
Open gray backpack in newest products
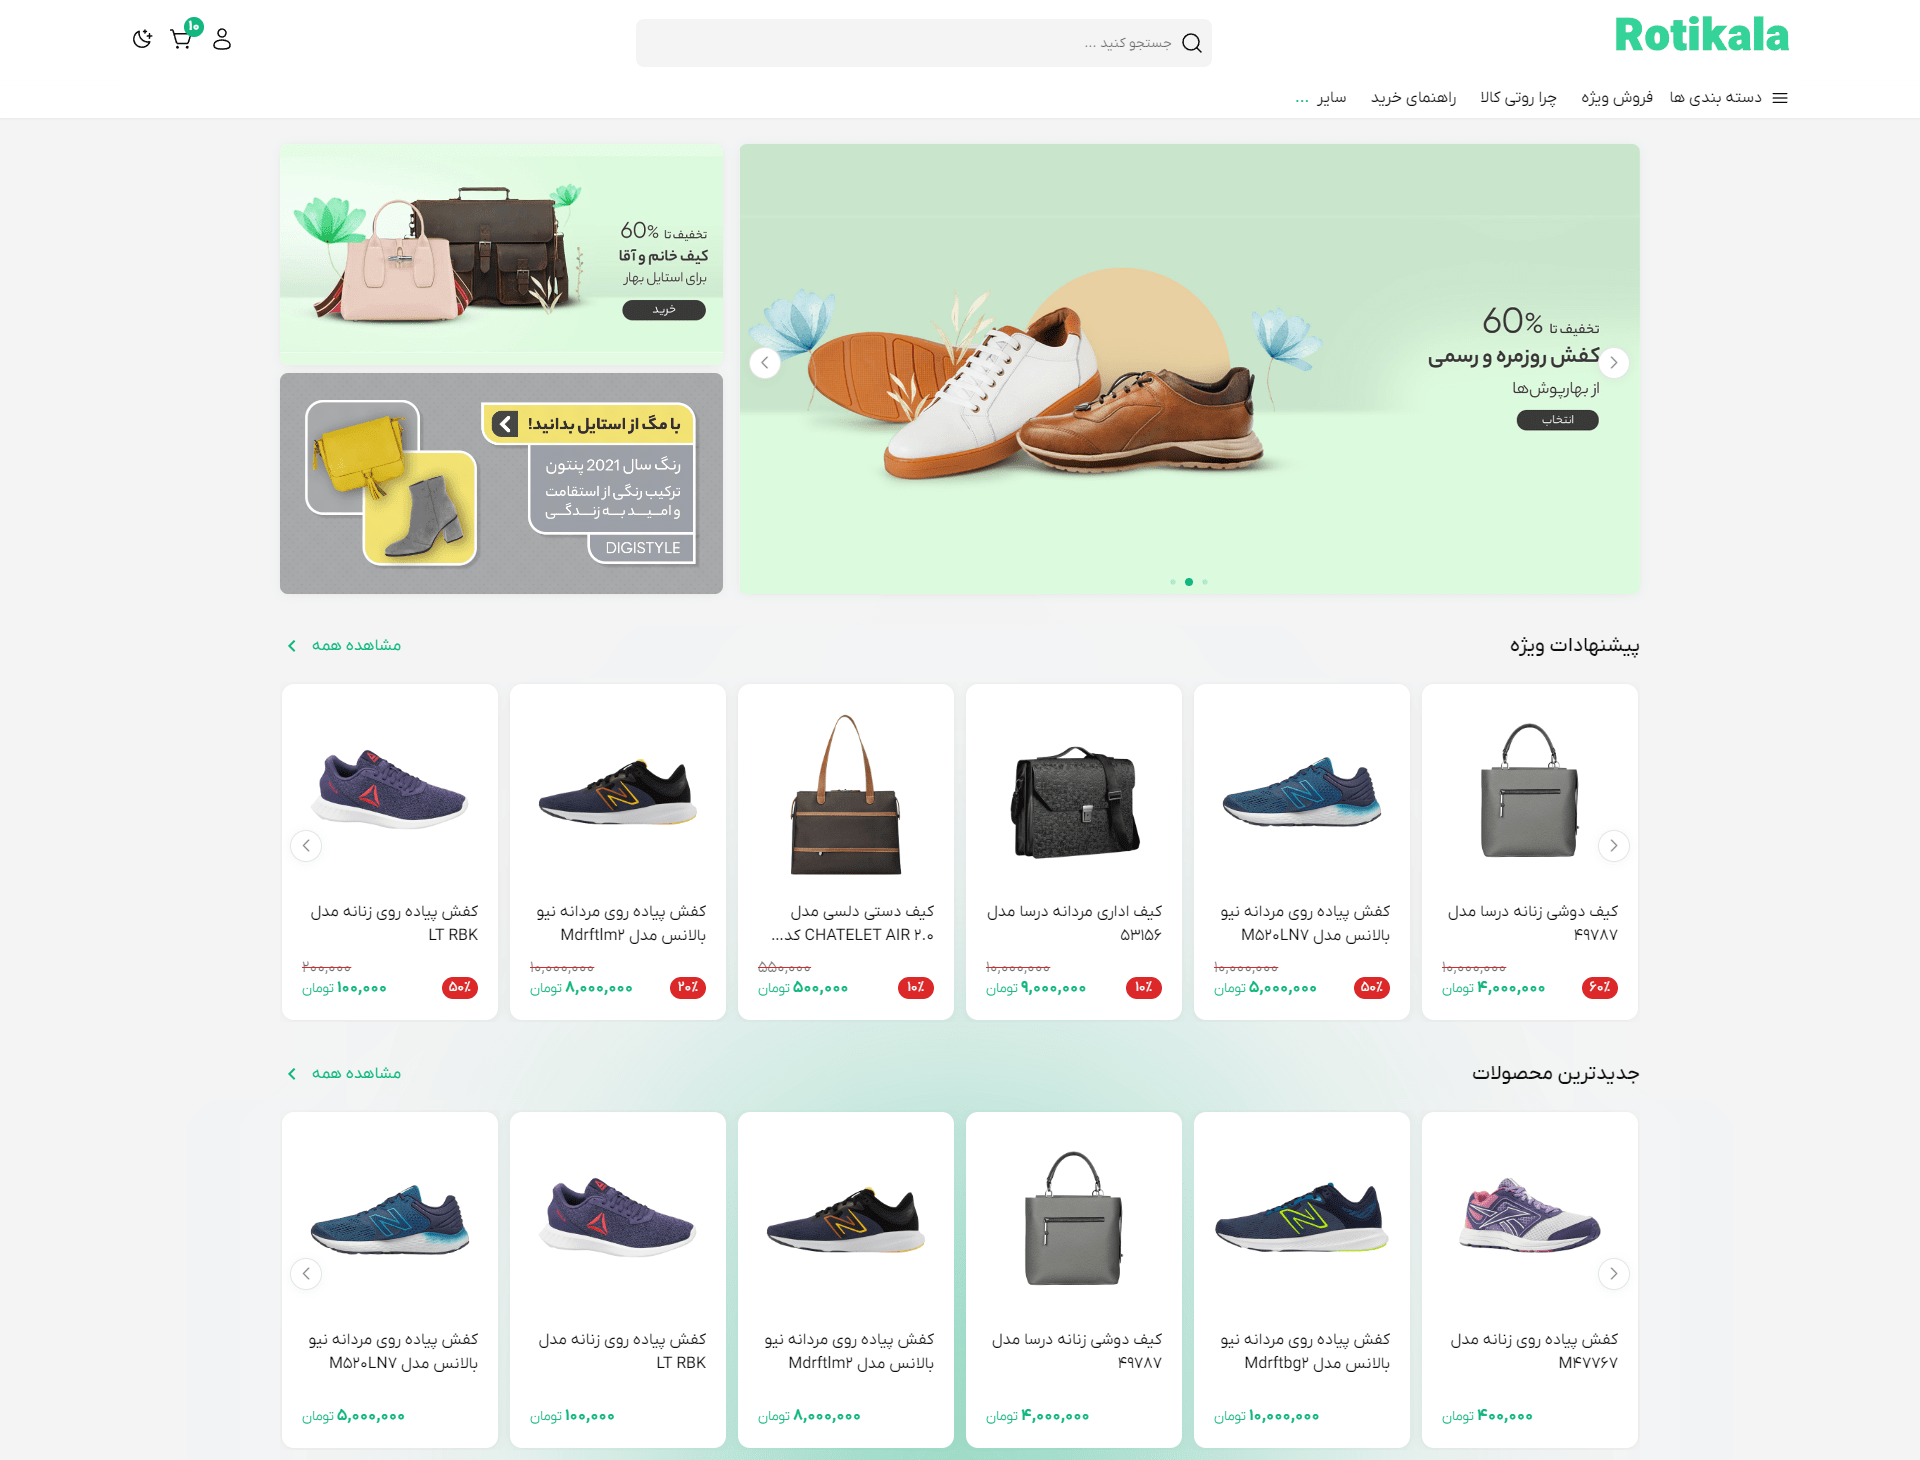(1074, 1218)
